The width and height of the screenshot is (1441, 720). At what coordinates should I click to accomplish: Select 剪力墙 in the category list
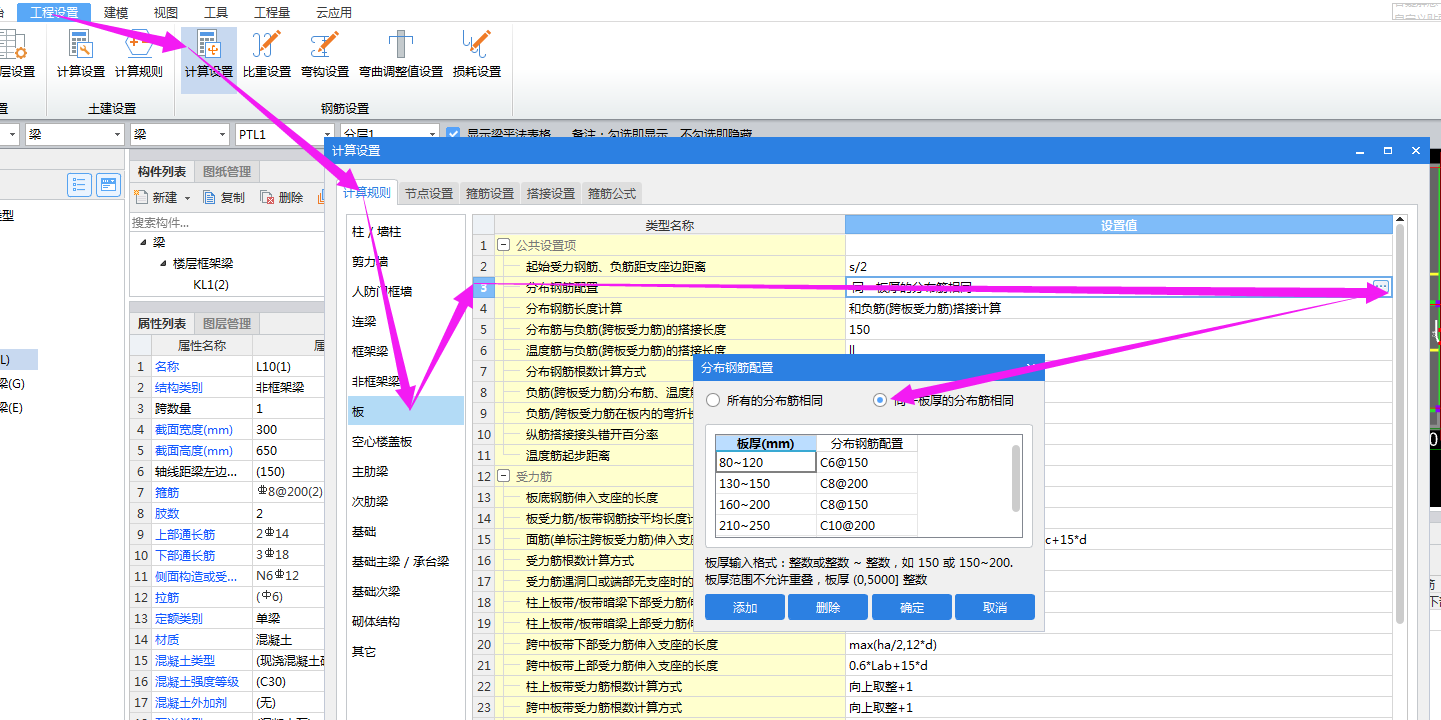pyautogui.click(x=405, y=261)
